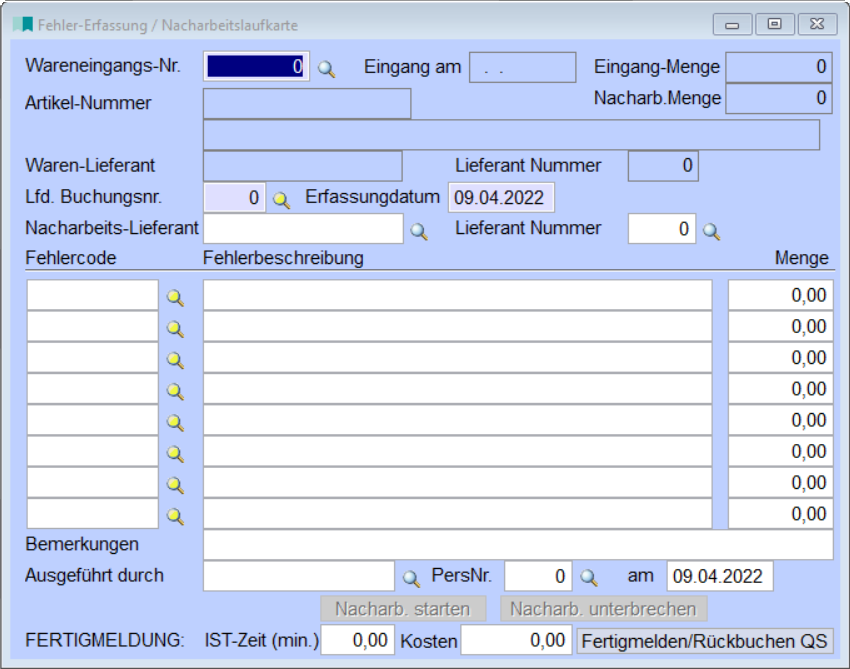
Task: Maximize the Fehler-Erfassung window
Action: (774, 25)
